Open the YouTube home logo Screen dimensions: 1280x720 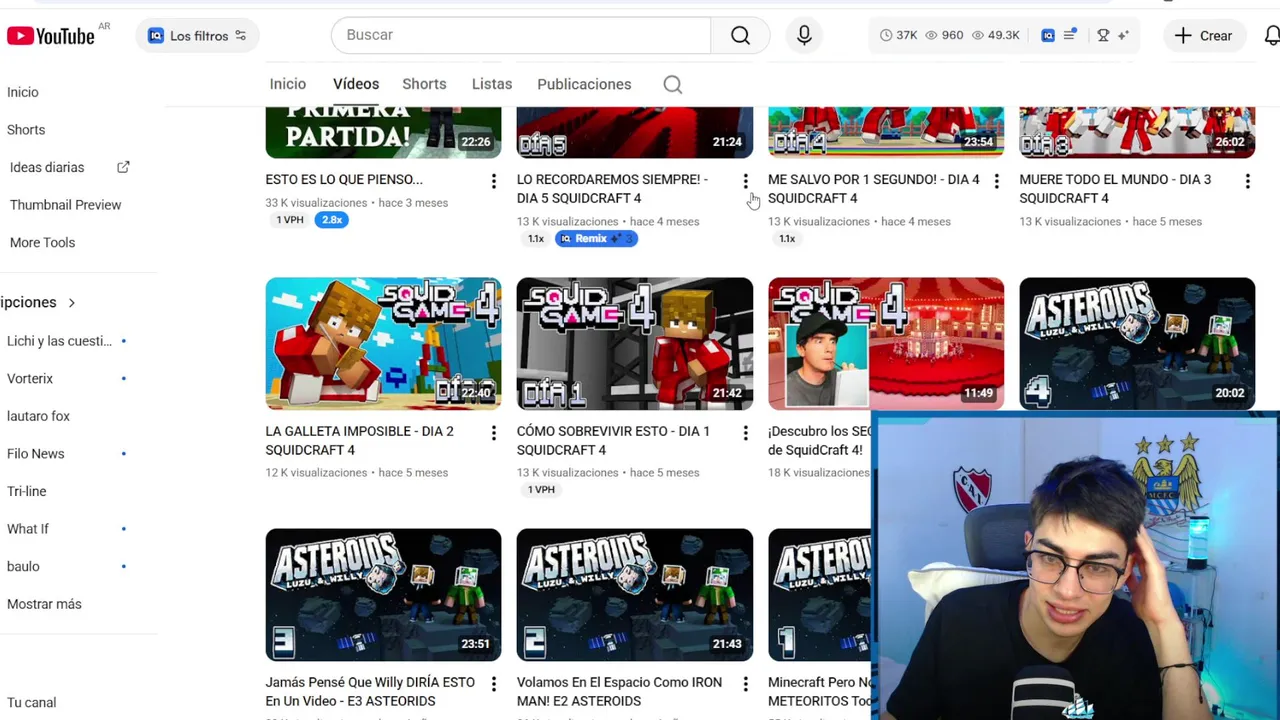pos(51,36)
